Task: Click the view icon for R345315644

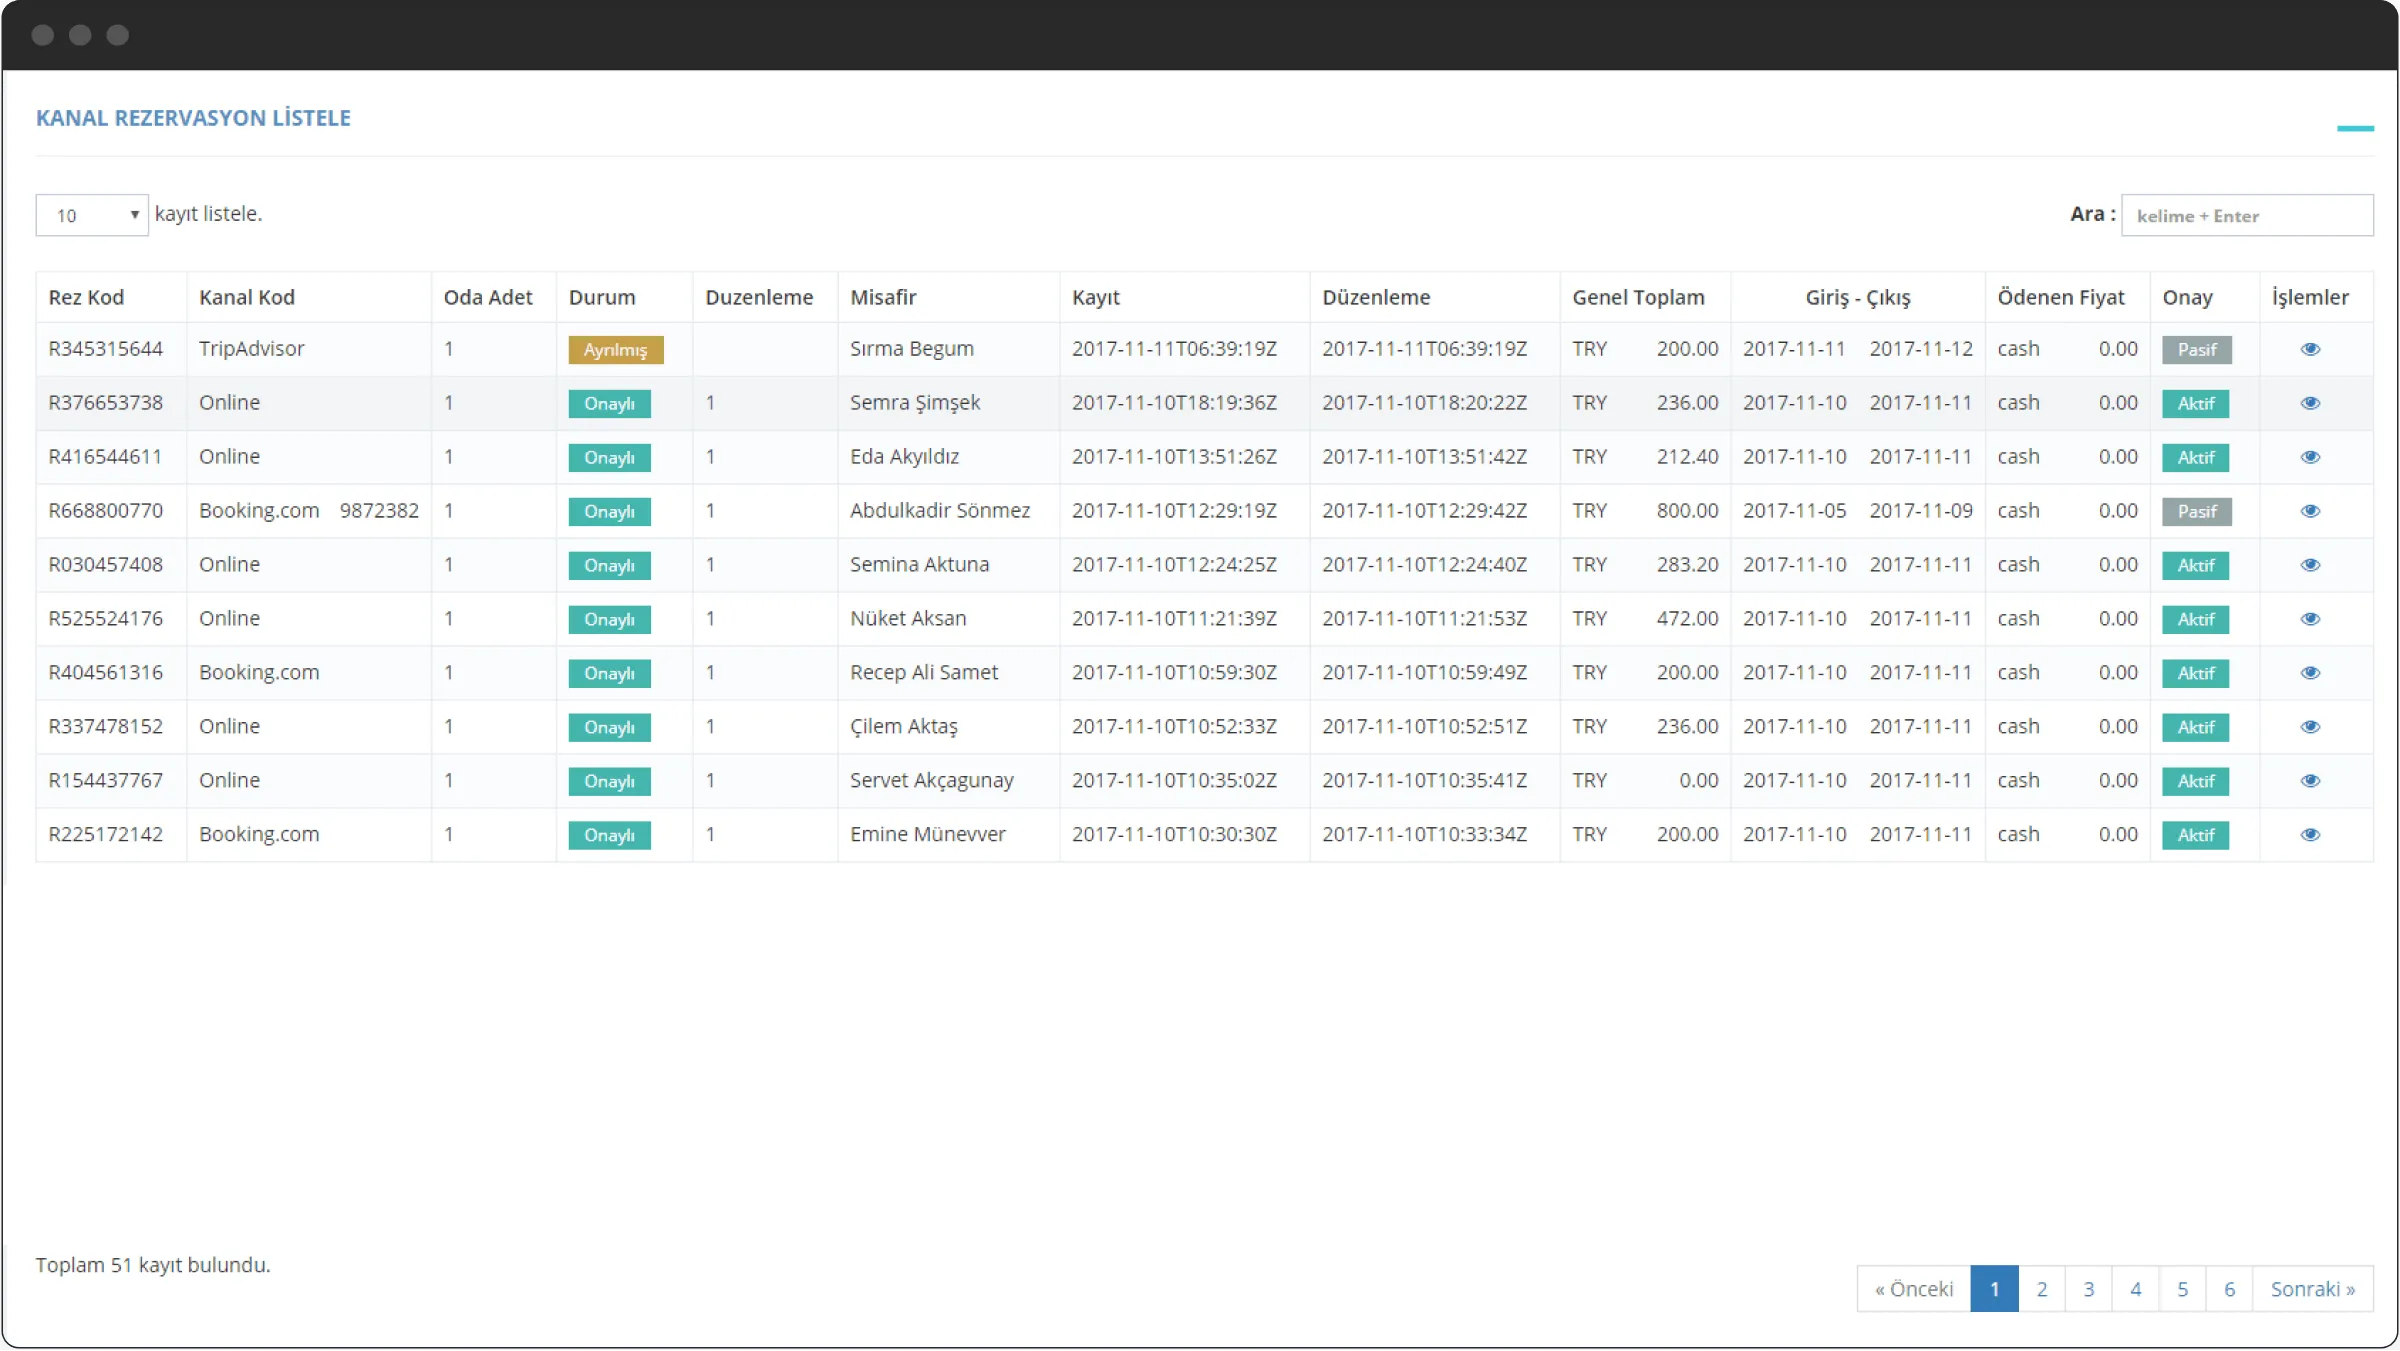Action: 2311,348
